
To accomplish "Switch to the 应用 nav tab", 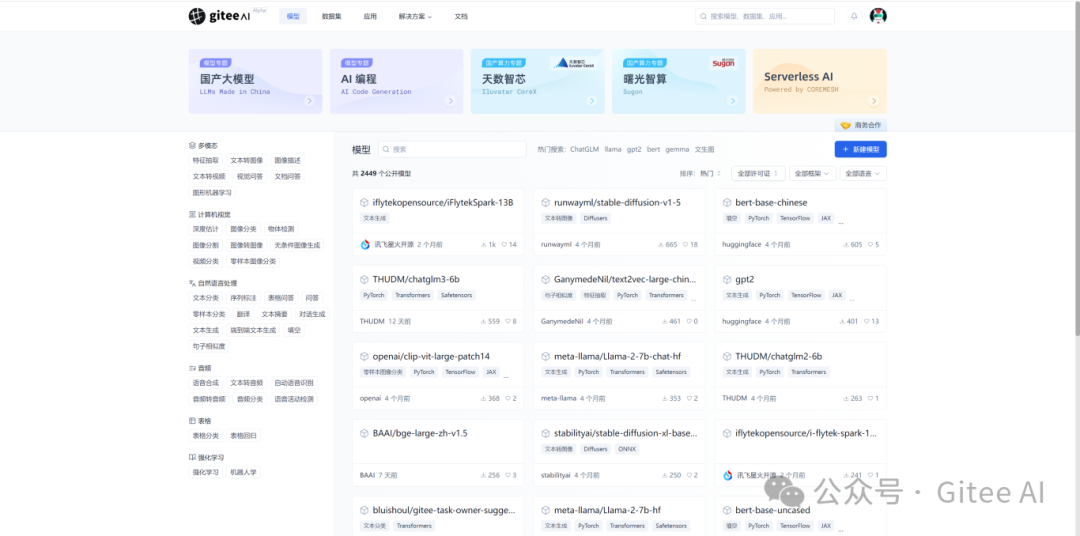I will (x=370, y=17).
